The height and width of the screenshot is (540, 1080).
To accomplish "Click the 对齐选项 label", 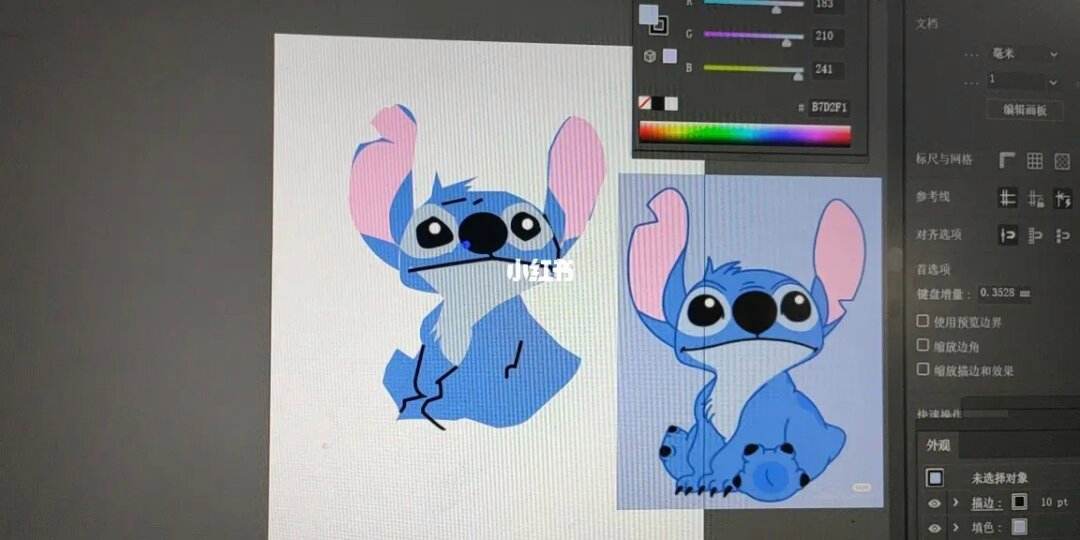I will pyautogui.click(x=938, y=233).
